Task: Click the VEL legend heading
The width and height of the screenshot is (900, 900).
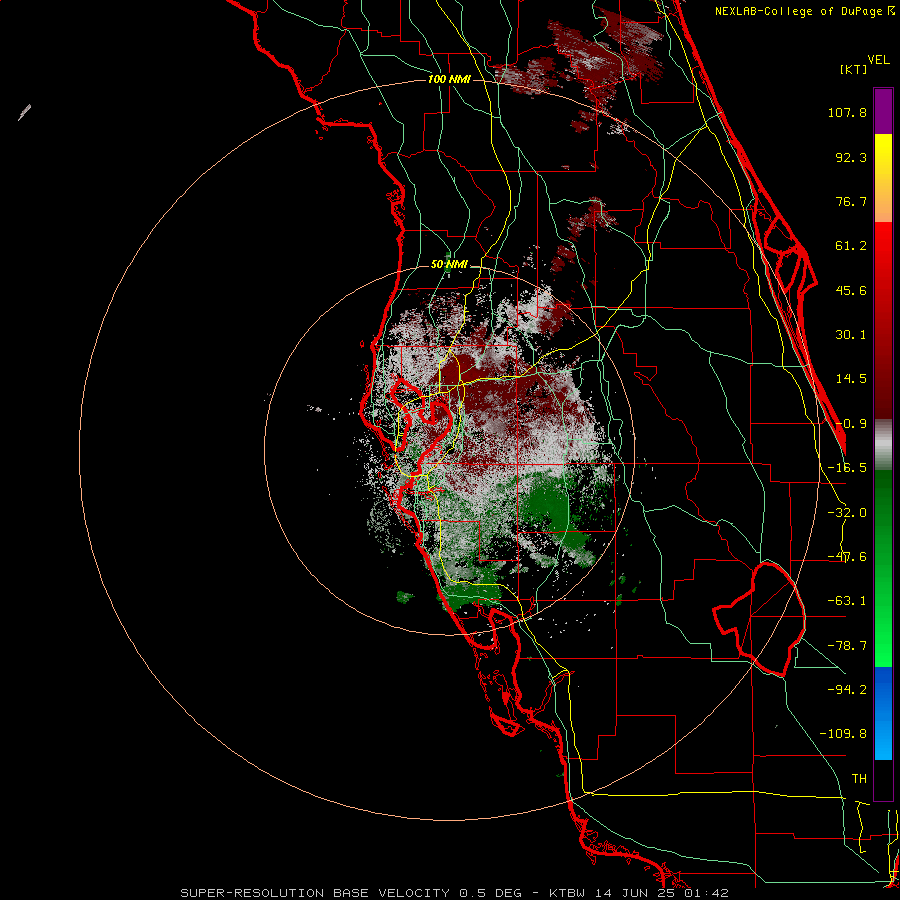Action: (x=878, y=60)
